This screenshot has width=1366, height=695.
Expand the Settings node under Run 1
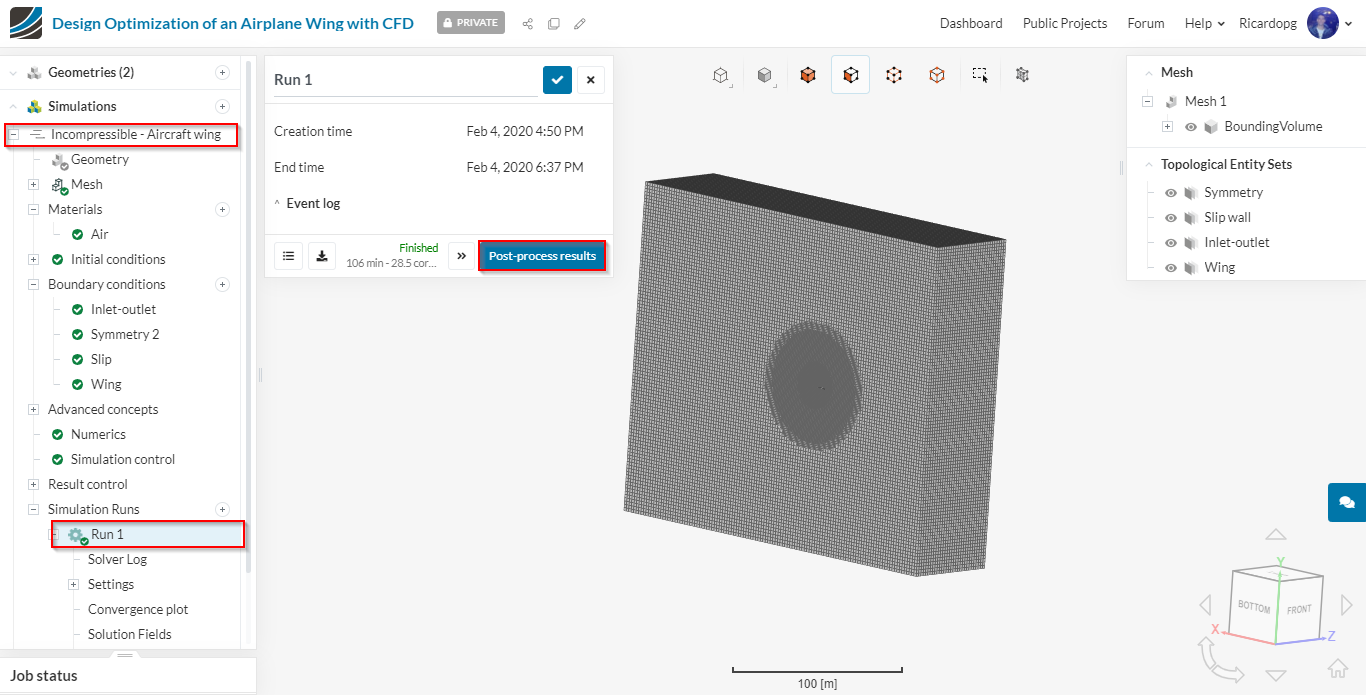73,584
